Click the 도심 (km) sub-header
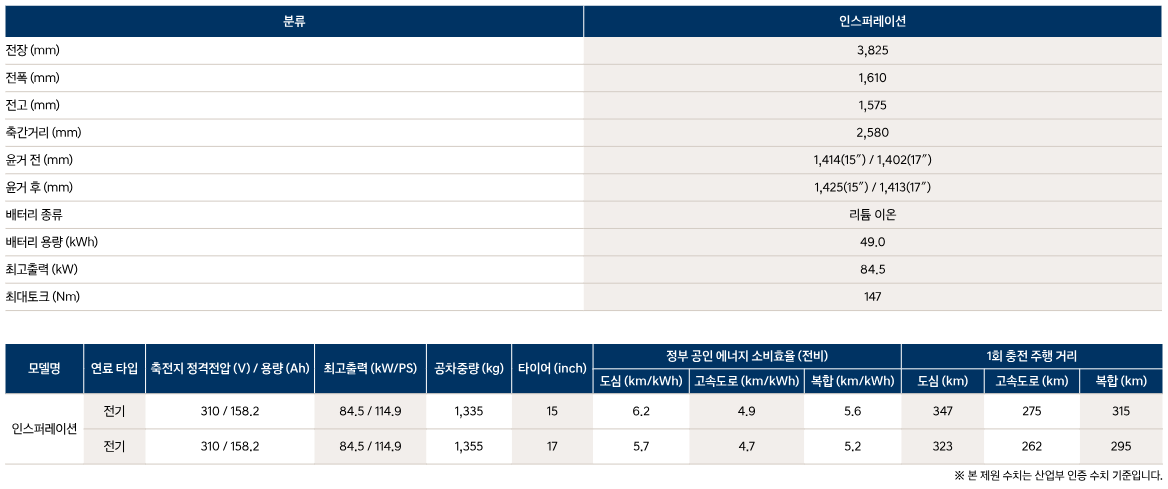The width and height of the screenshot is (1168, 489). click(942, 381)
